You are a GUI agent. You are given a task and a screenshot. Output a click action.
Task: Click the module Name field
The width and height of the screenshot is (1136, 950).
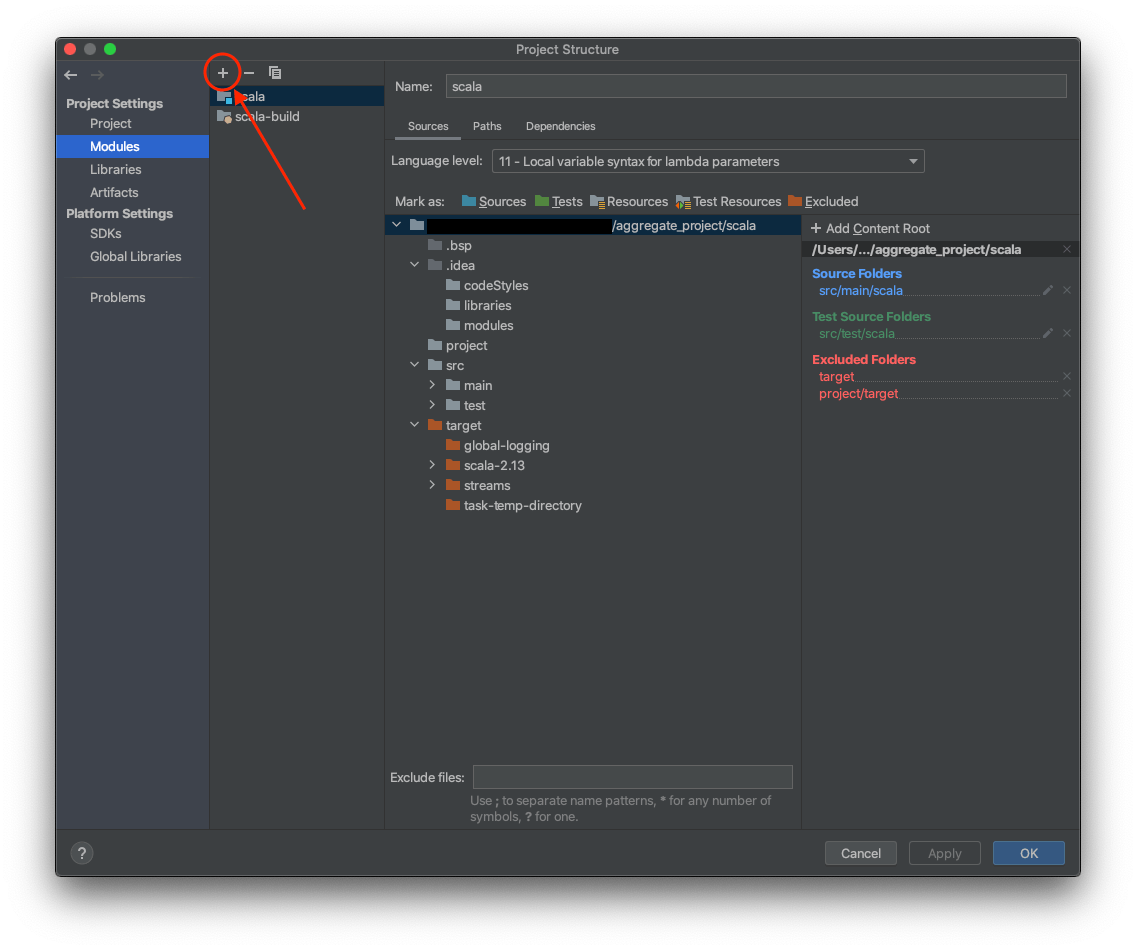756,86
